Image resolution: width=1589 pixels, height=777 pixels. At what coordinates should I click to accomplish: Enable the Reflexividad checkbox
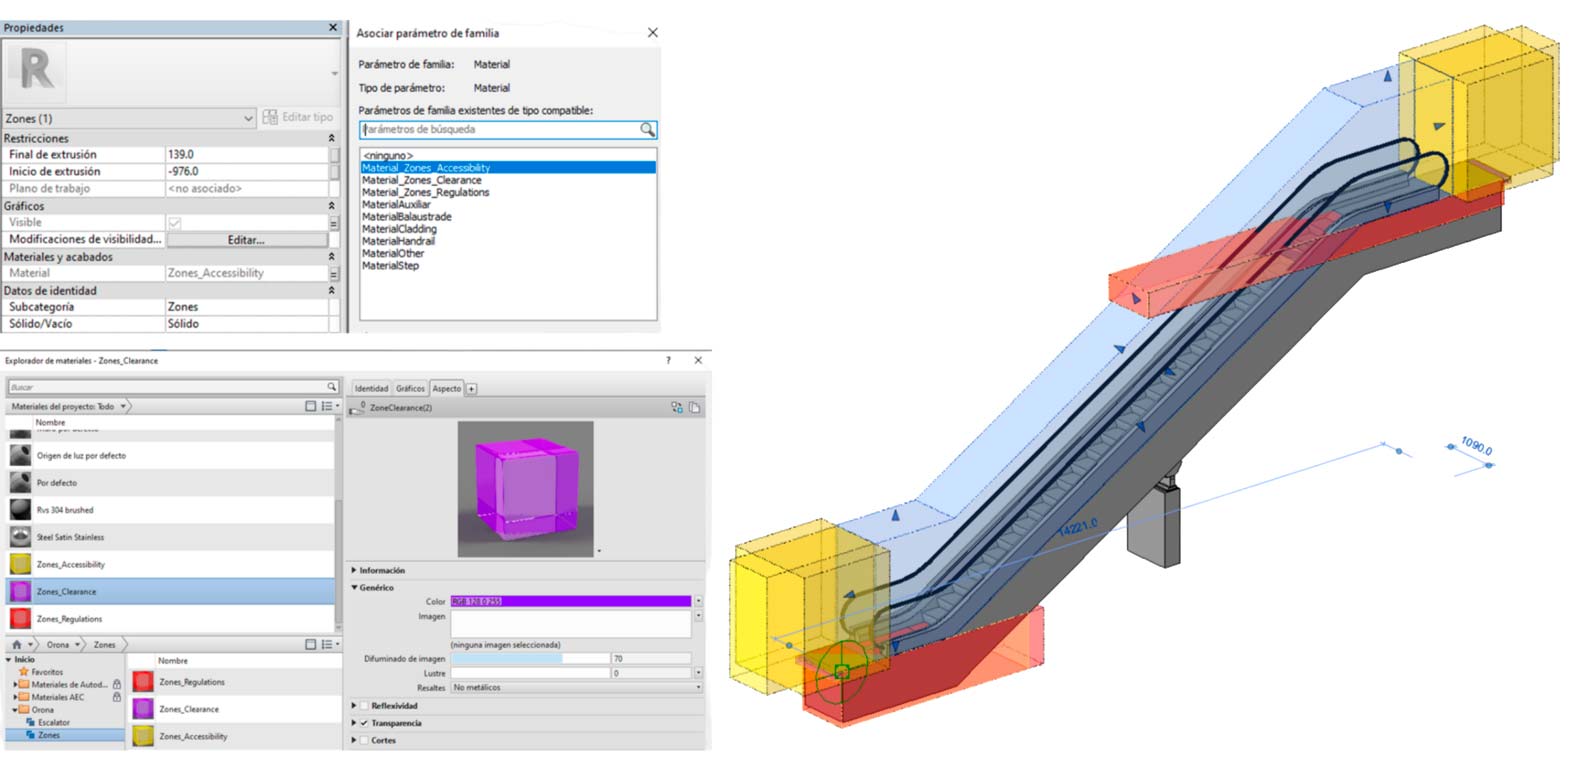[364, 706]
